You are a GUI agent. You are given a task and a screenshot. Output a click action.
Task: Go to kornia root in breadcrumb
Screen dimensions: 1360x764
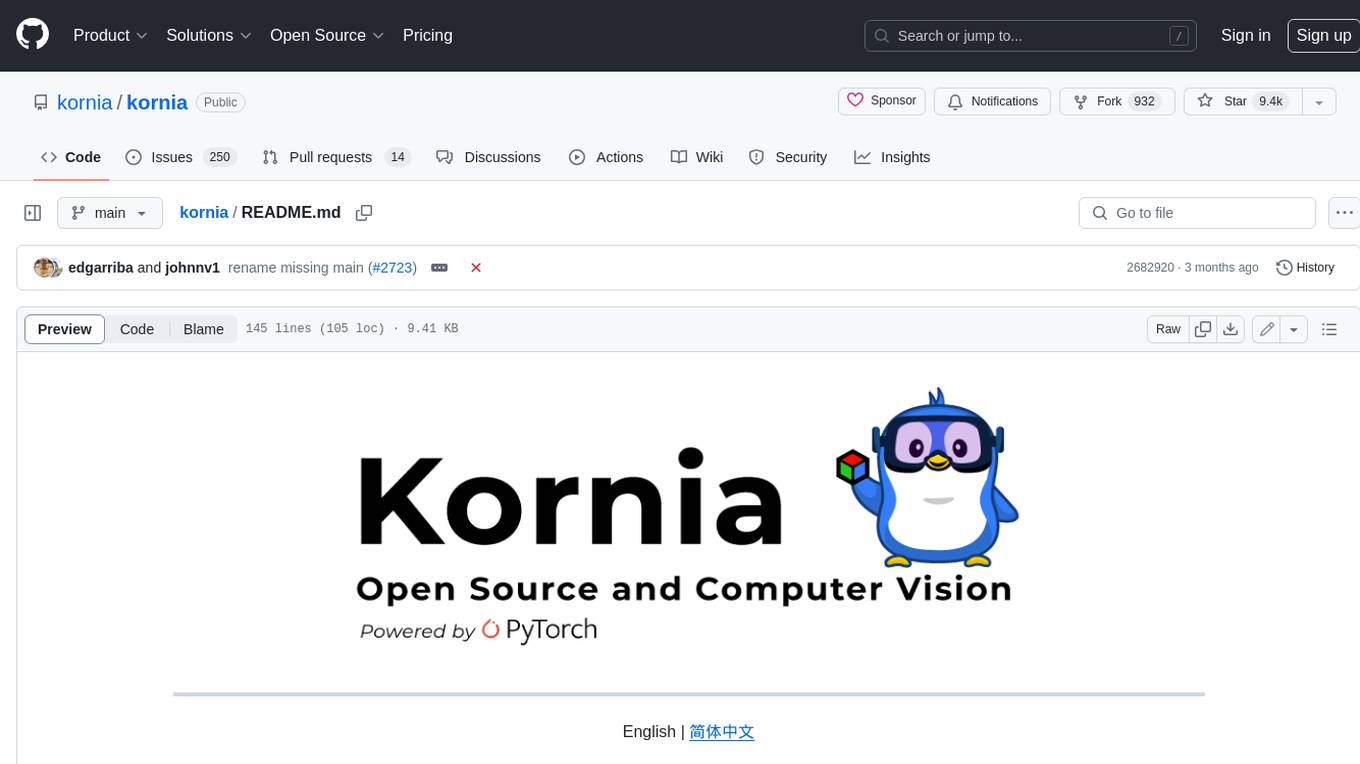pyautogui.click(x=204, y=212)
